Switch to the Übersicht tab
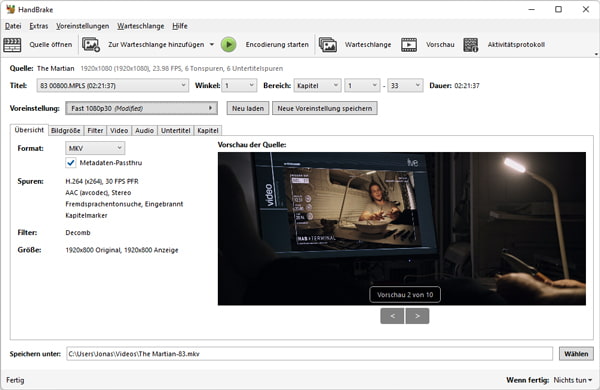 (x=29, y=130)
